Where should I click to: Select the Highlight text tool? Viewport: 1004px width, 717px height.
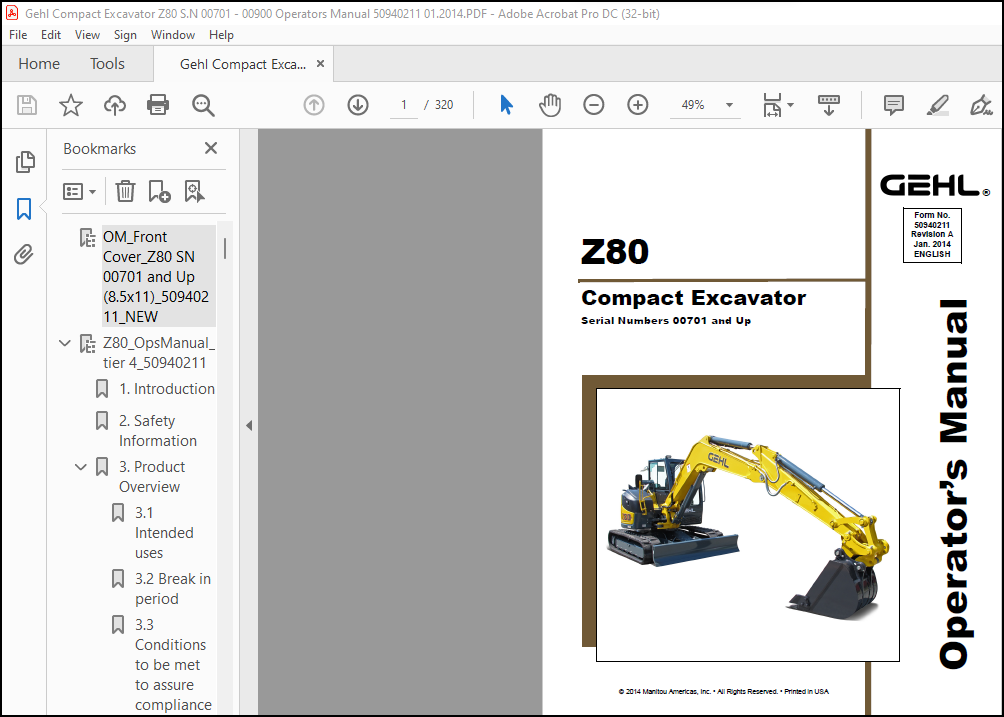pyautogui.click(x=937, y=105)
